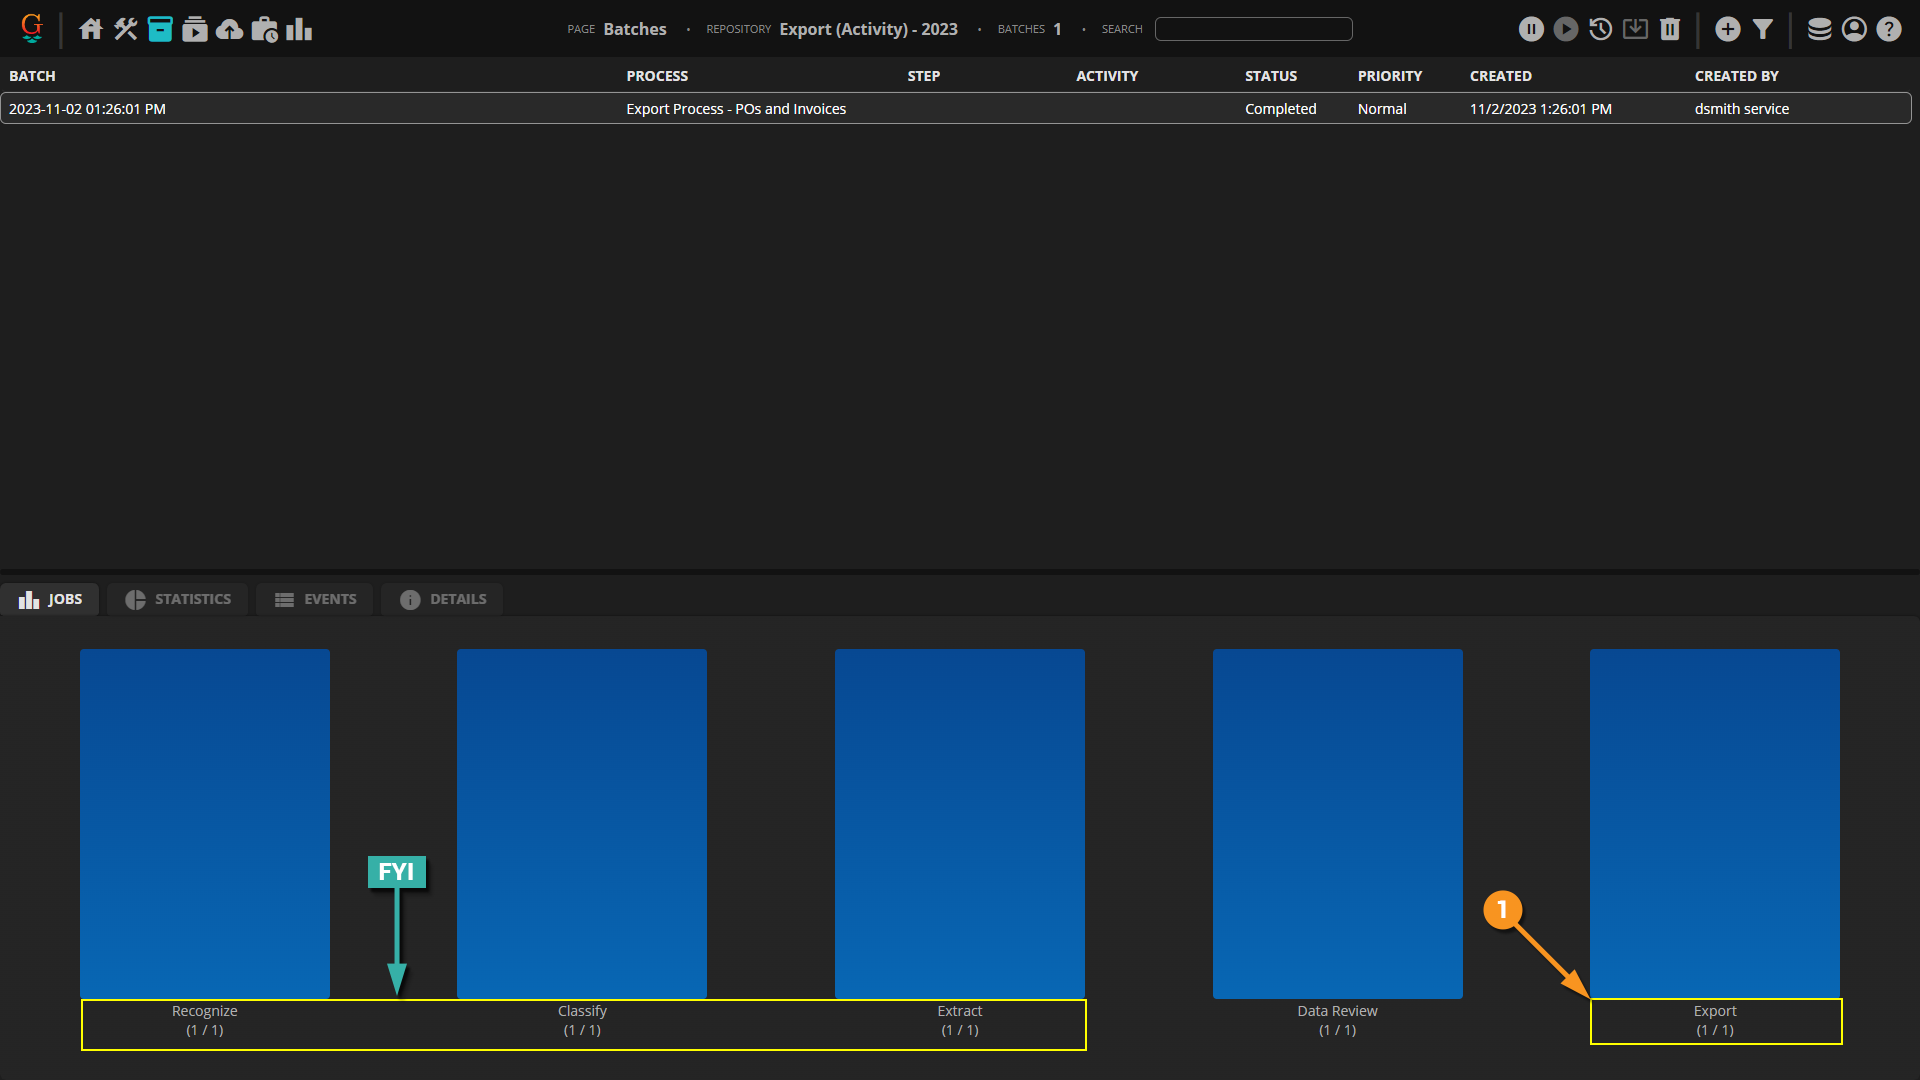Image resolution: width=1920 pixels, height=1080 pixels.
Task: Open the Tasks play-stack icon
Action: click(x=195, y=29)
